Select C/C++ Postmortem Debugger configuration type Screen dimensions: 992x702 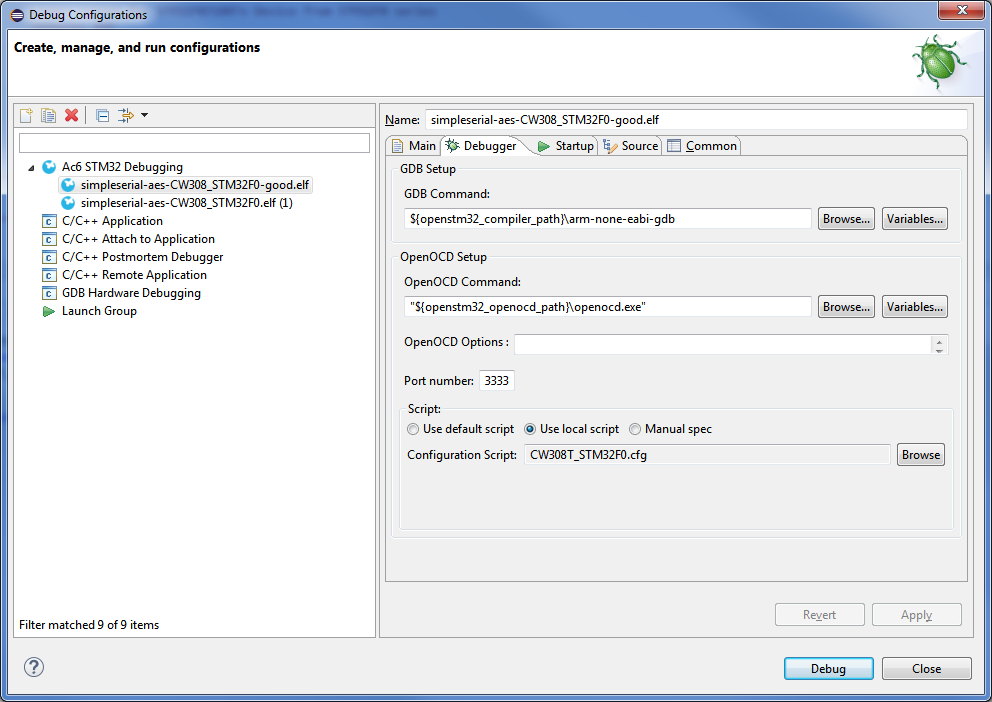(142, 257)
